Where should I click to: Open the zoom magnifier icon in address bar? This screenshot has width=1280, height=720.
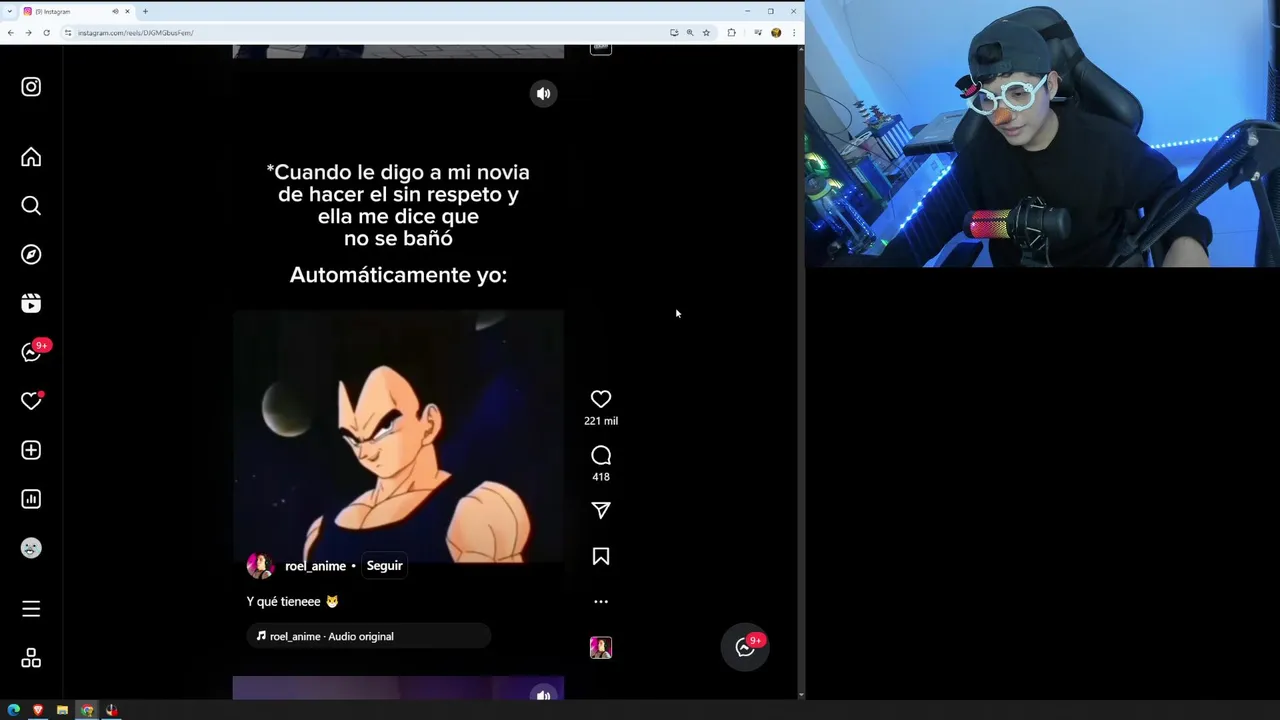690,33
